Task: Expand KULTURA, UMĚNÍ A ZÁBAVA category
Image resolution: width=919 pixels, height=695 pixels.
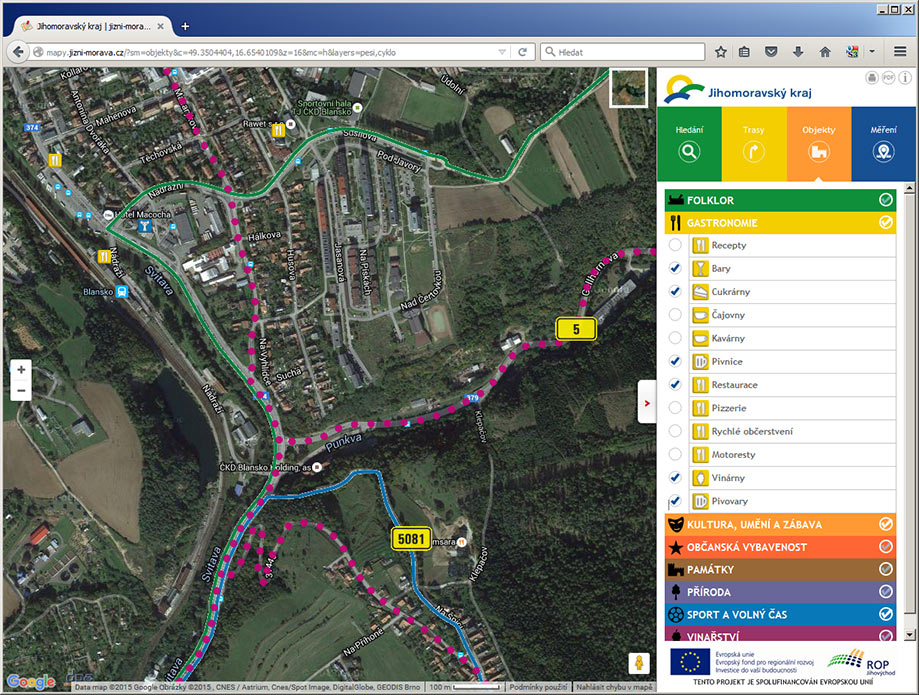Action: pos(780,524)
